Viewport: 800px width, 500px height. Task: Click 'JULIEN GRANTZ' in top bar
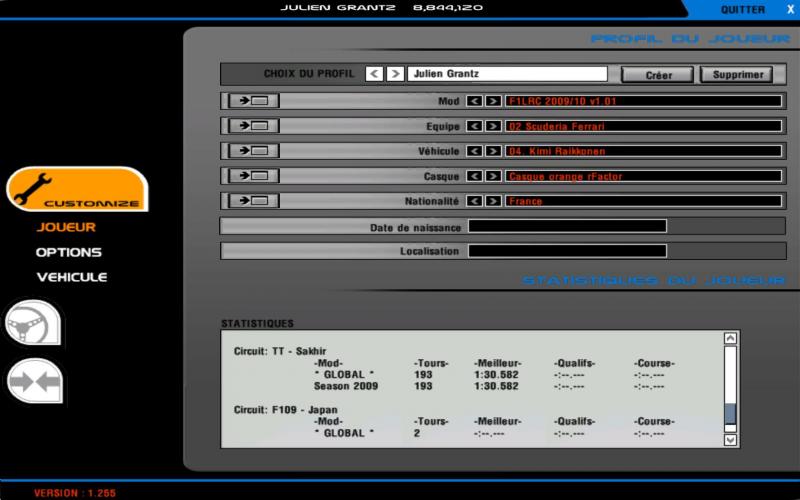338,8
